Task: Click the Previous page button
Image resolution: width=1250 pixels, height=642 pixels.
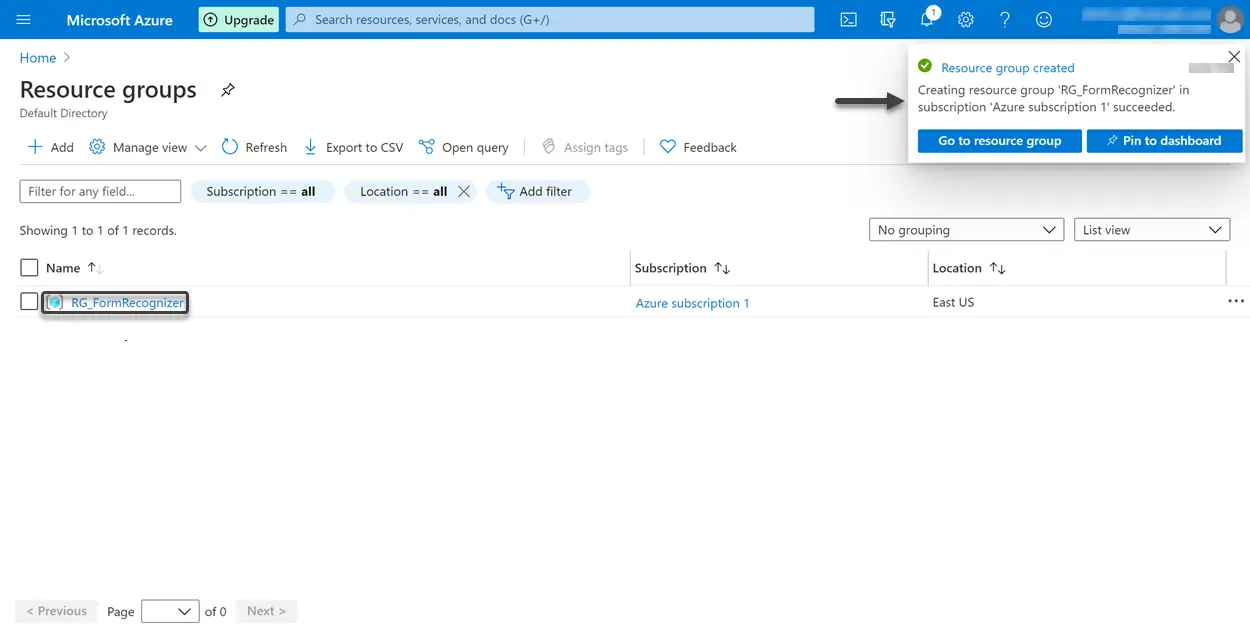Action: pyautogui.click(x=56, y=611)
